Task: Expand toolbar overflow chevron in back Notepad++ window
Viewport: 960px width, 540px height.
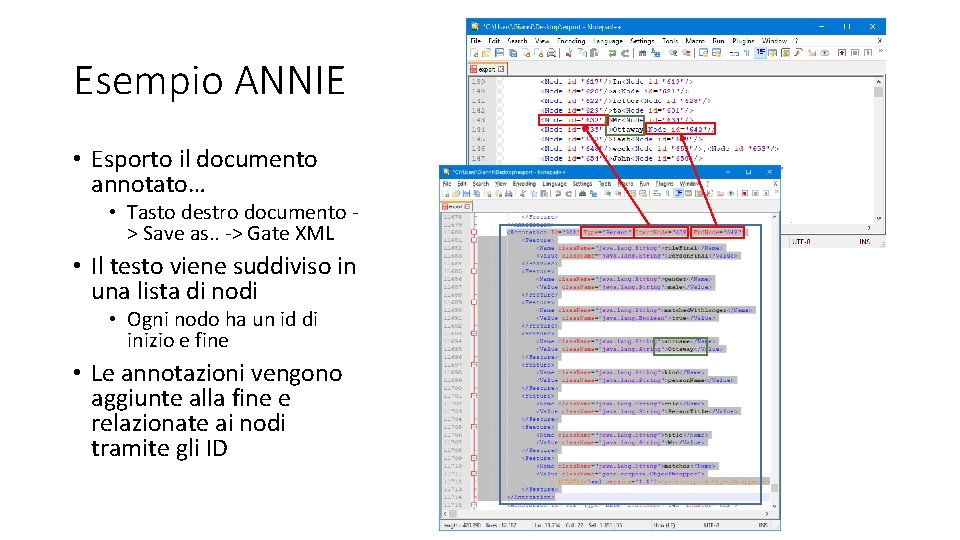Action: pyautogui.click(x=881, y=51)
